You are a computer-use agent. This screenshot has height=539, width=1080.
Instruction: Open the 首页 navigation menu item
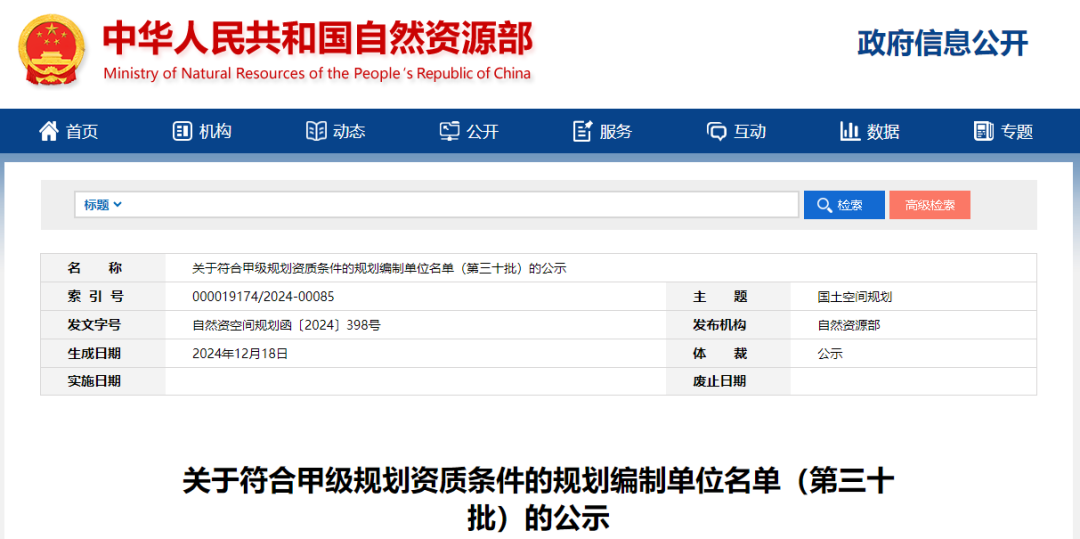coord(82,131)
